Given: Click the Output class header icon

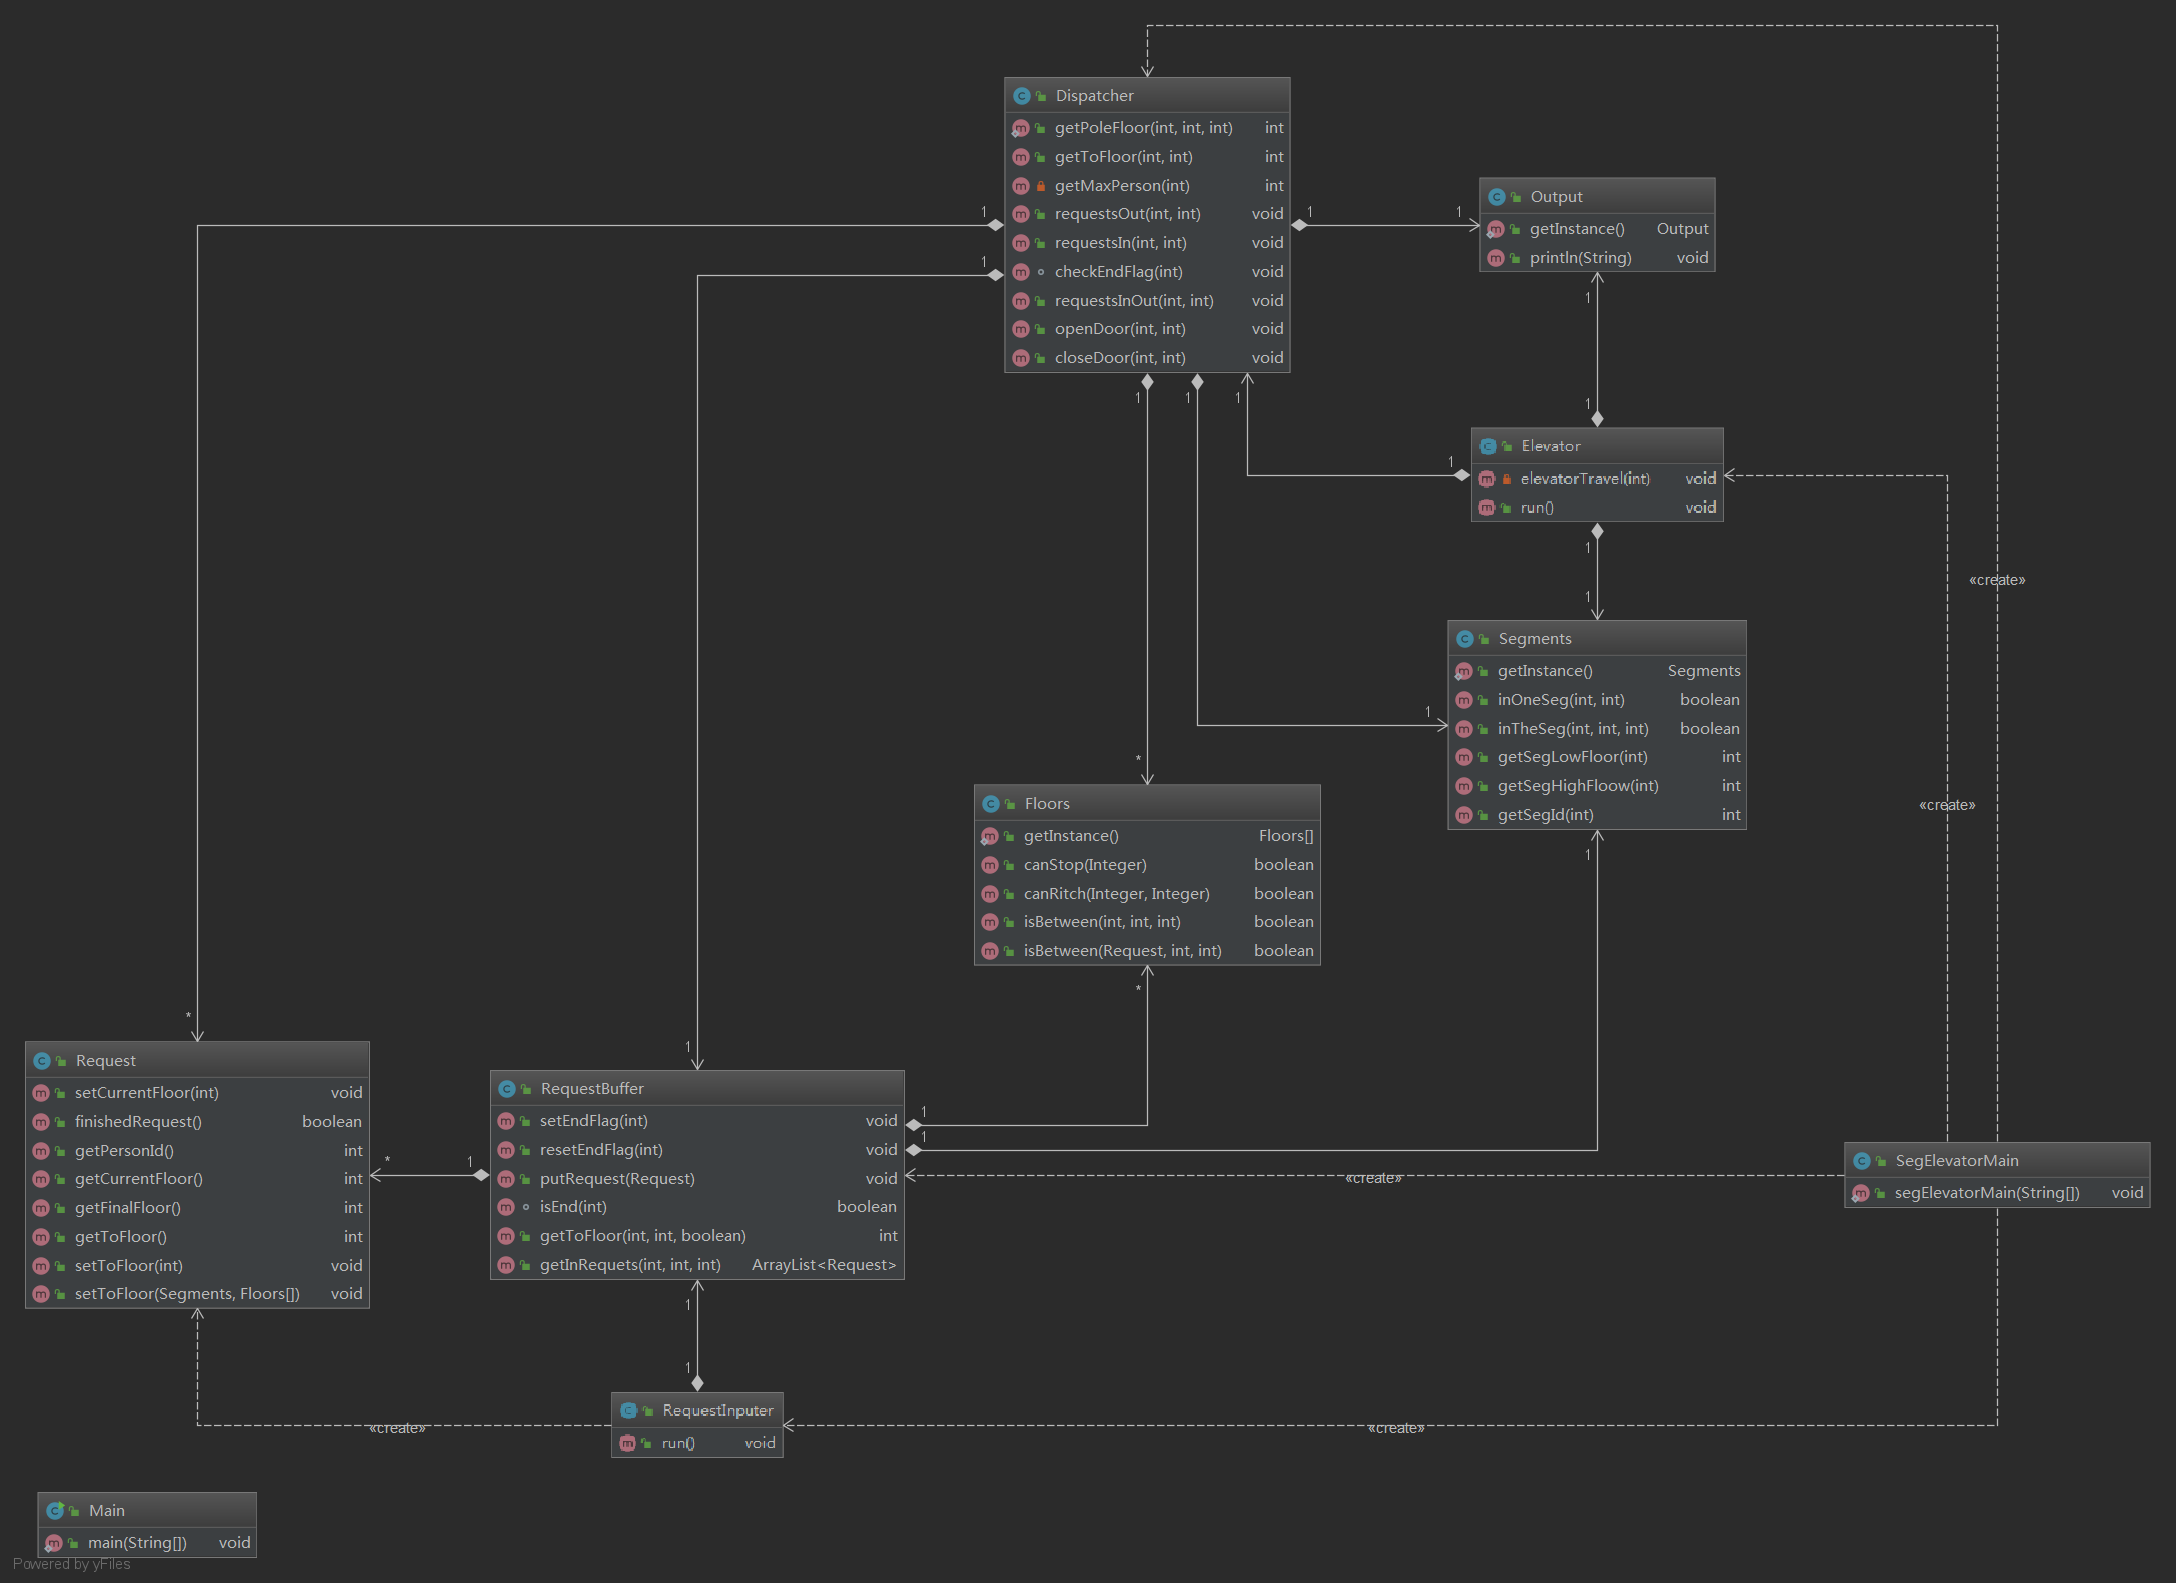Looking at the screenshot, I should coord(1496,197).
